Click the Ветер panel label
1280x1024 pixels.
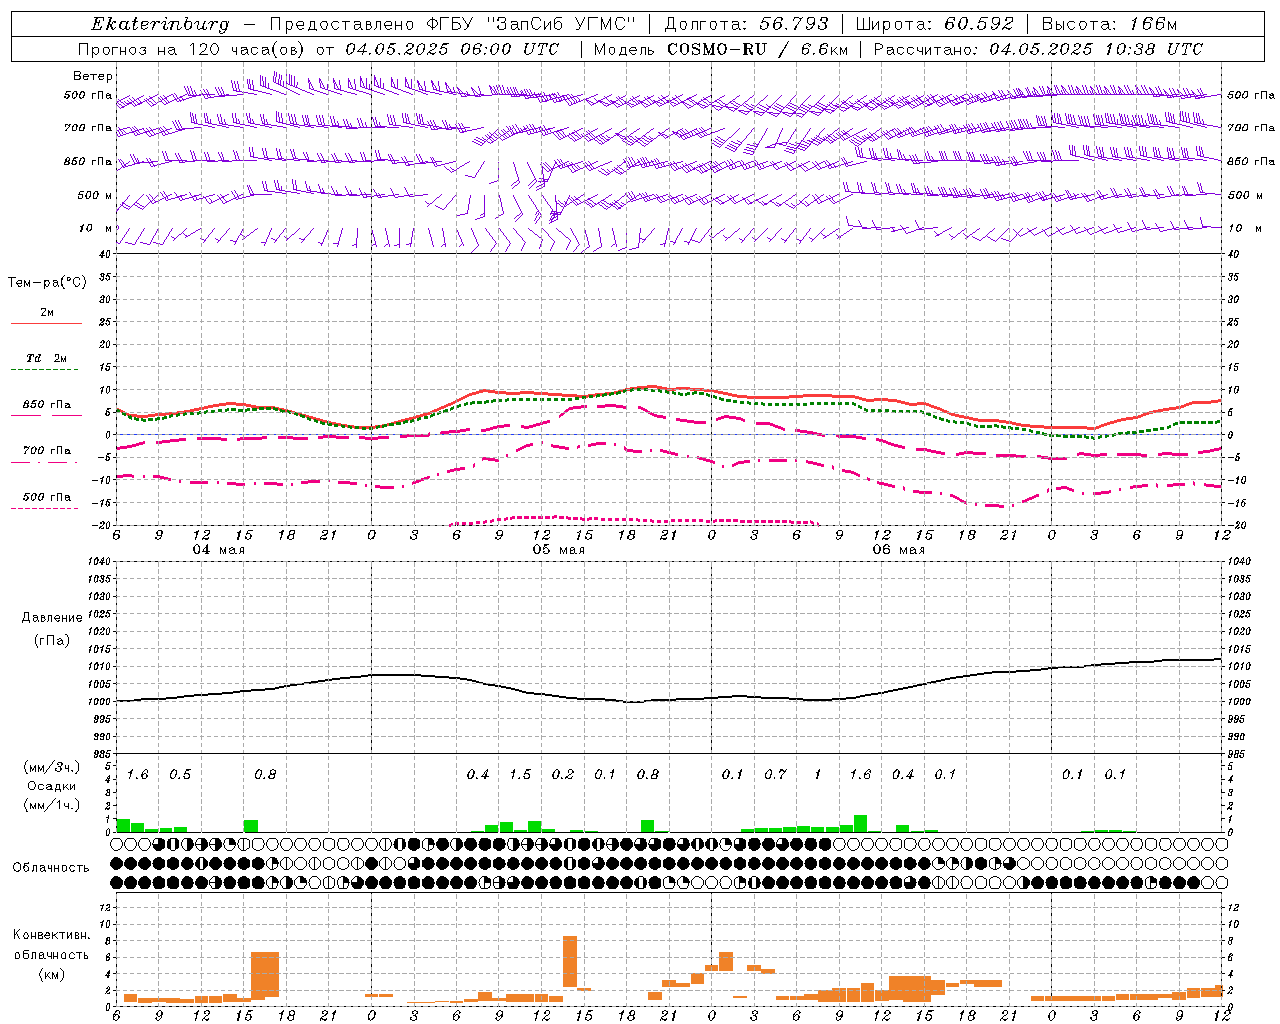(x=92, y=76)
